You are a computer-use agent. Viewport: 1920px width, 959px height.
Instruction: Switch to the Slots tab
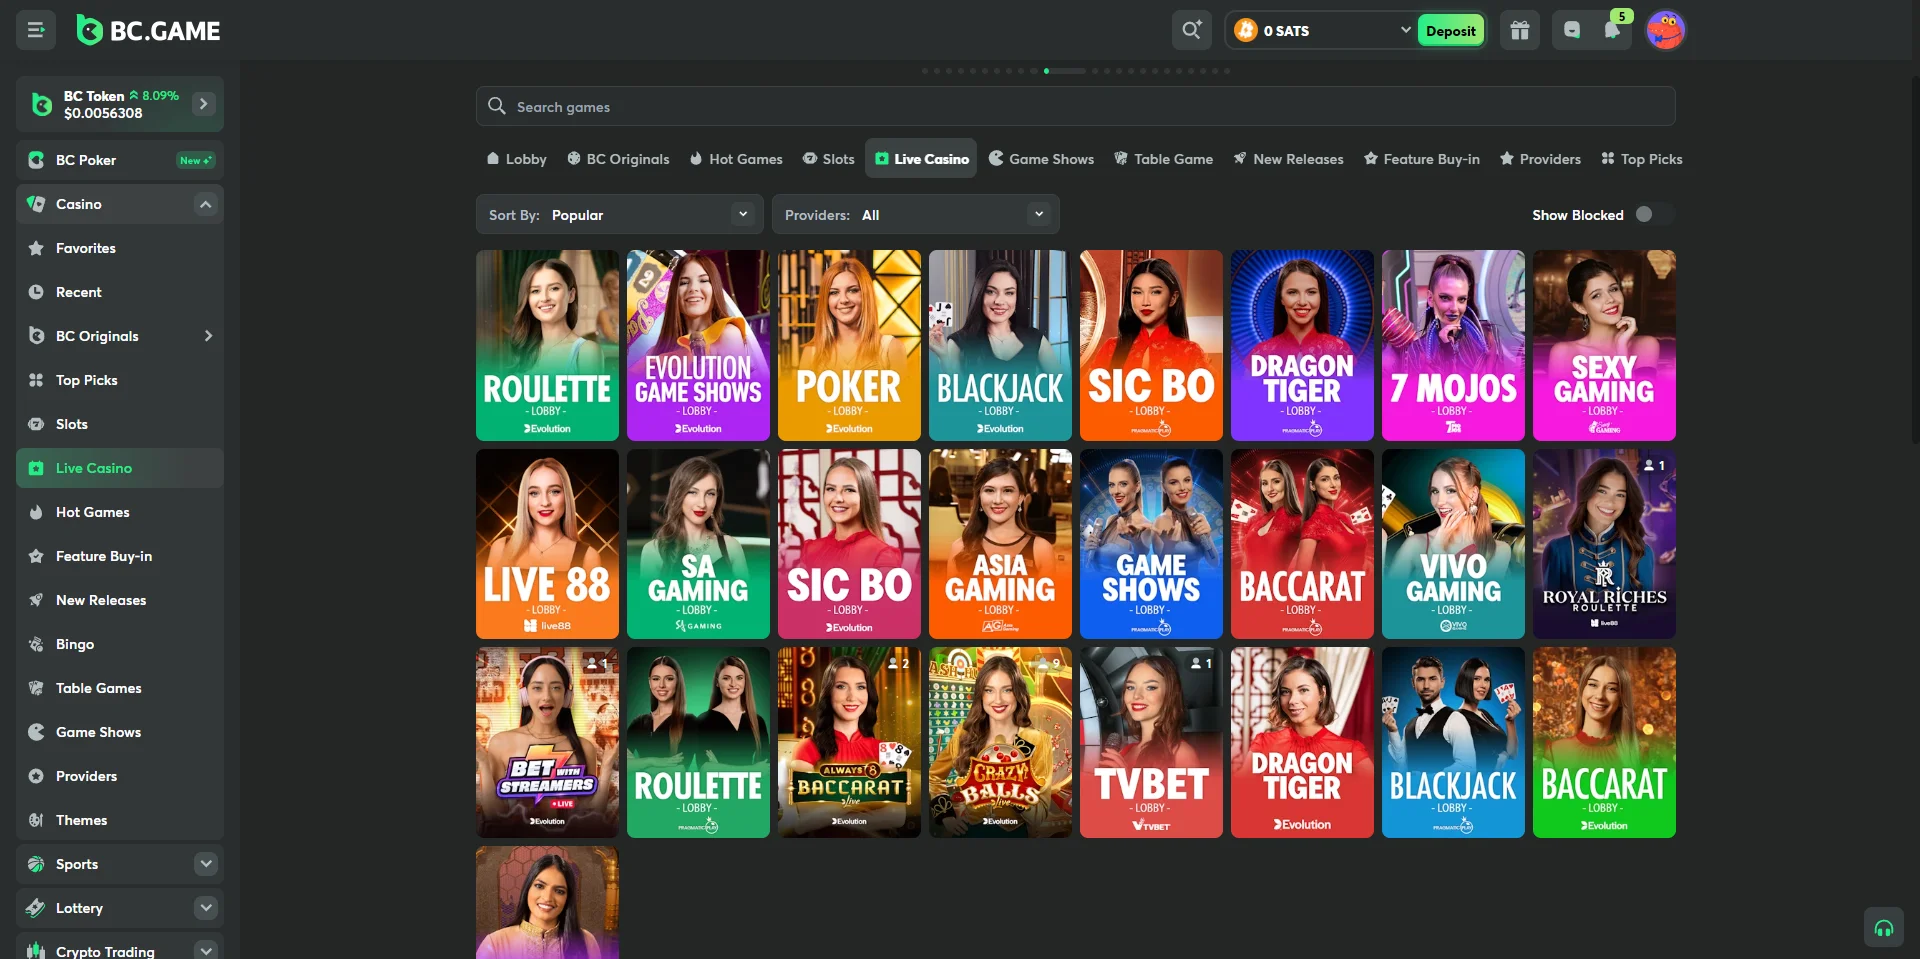click(829, 158)
